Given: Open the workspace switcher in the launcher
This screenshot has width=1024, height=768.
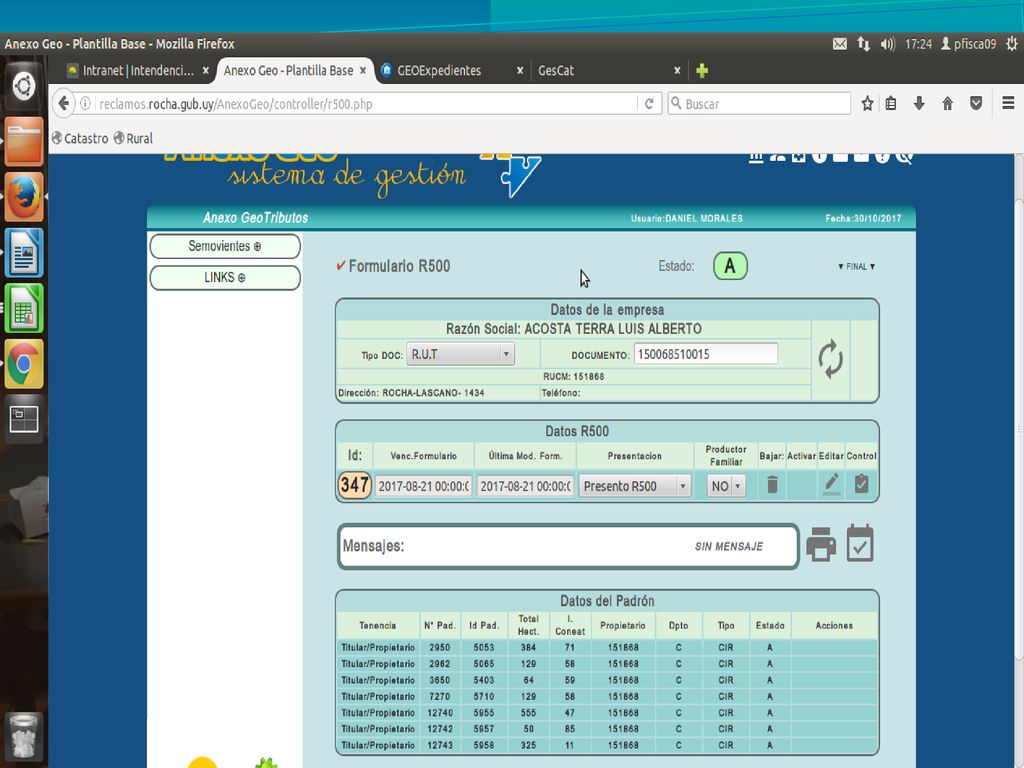Looking at the screenshot, I should click(x=24, y=419).
